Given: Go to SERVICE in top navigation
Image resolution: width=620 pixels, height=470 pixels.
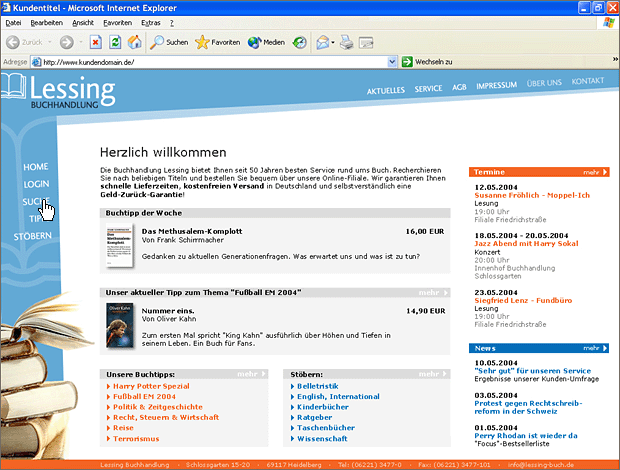Looking at the screenshot, I should (428, 89).
